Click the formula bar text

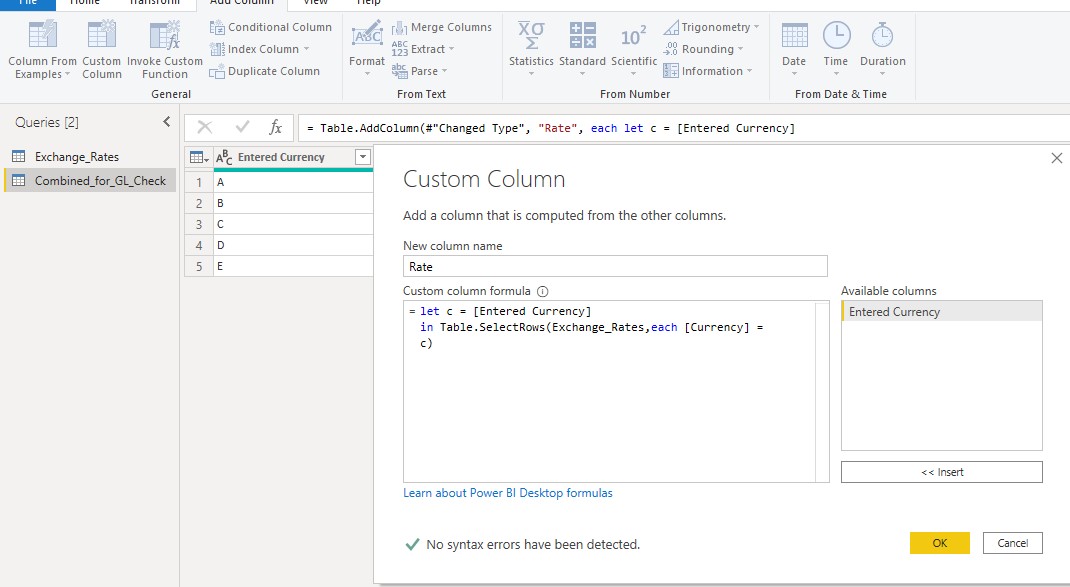point(551,128)
